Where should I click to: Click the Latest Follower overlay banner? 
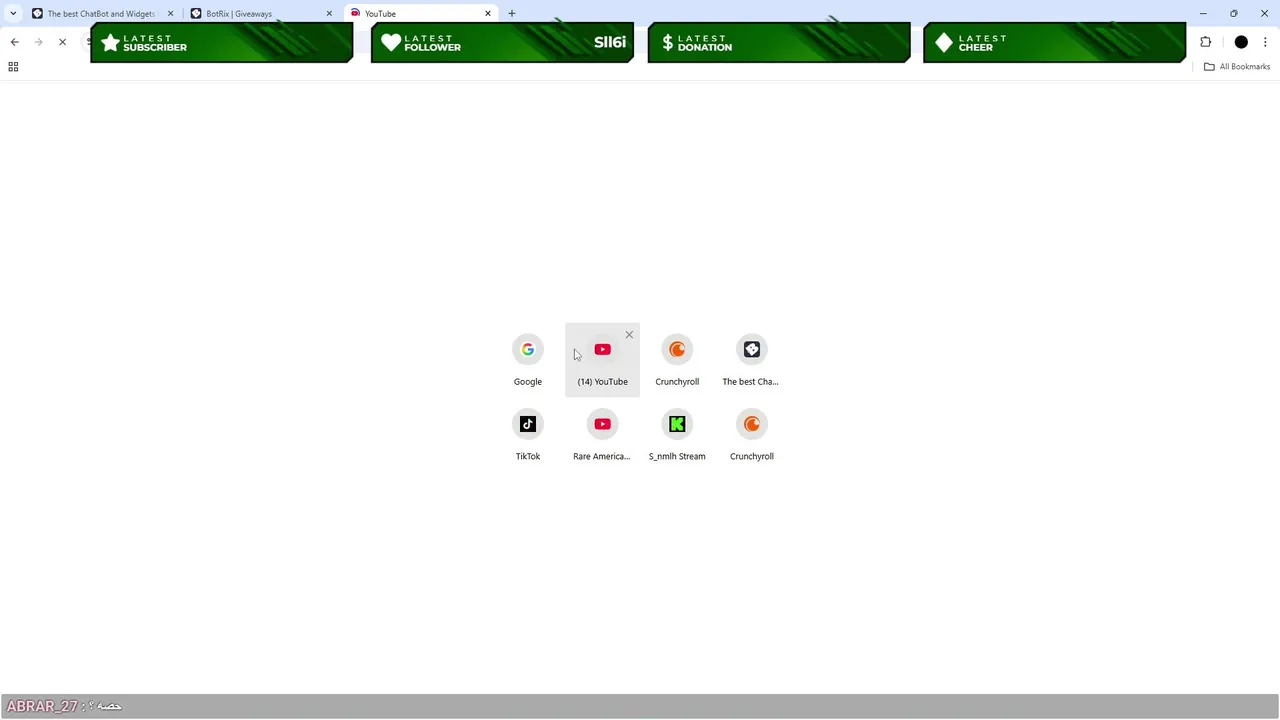coord(502,43)
